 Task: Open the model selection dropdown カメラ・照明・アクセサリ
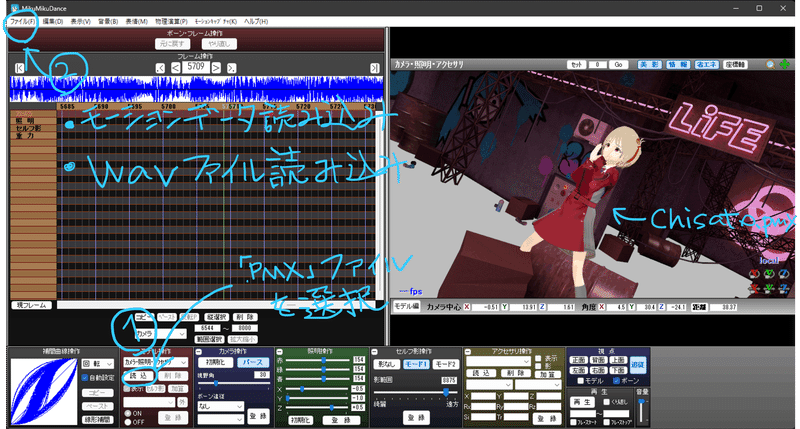click(156, 362)
